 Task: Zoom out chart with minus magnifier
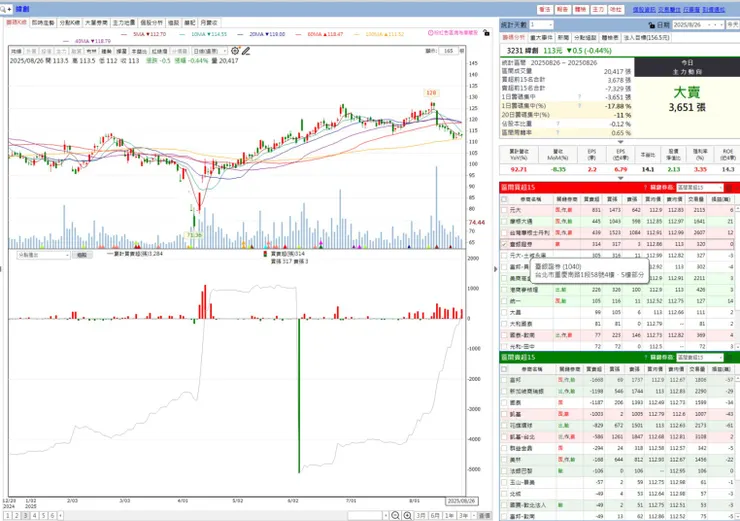[395, 515]
